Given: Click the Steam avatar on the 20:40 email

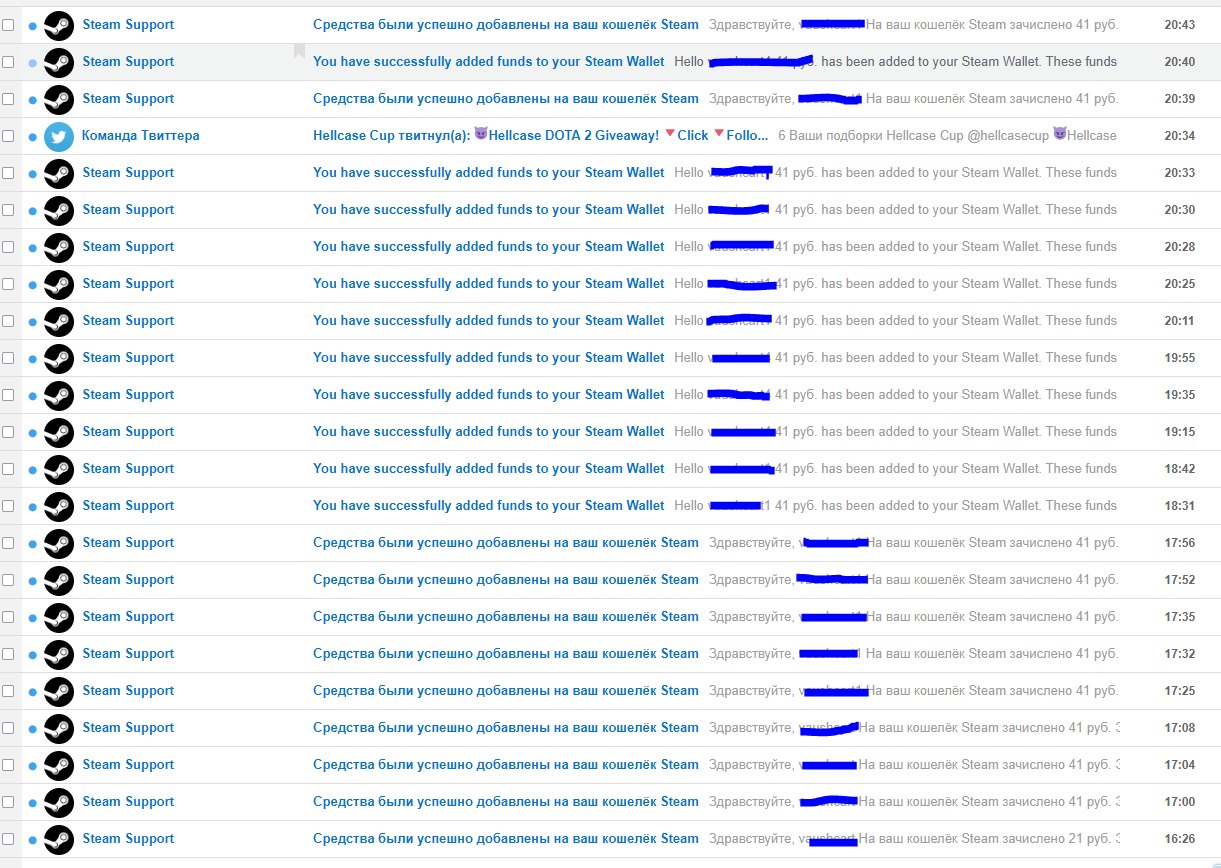Looking at the screenshot, I should click(x=59, y=62).
